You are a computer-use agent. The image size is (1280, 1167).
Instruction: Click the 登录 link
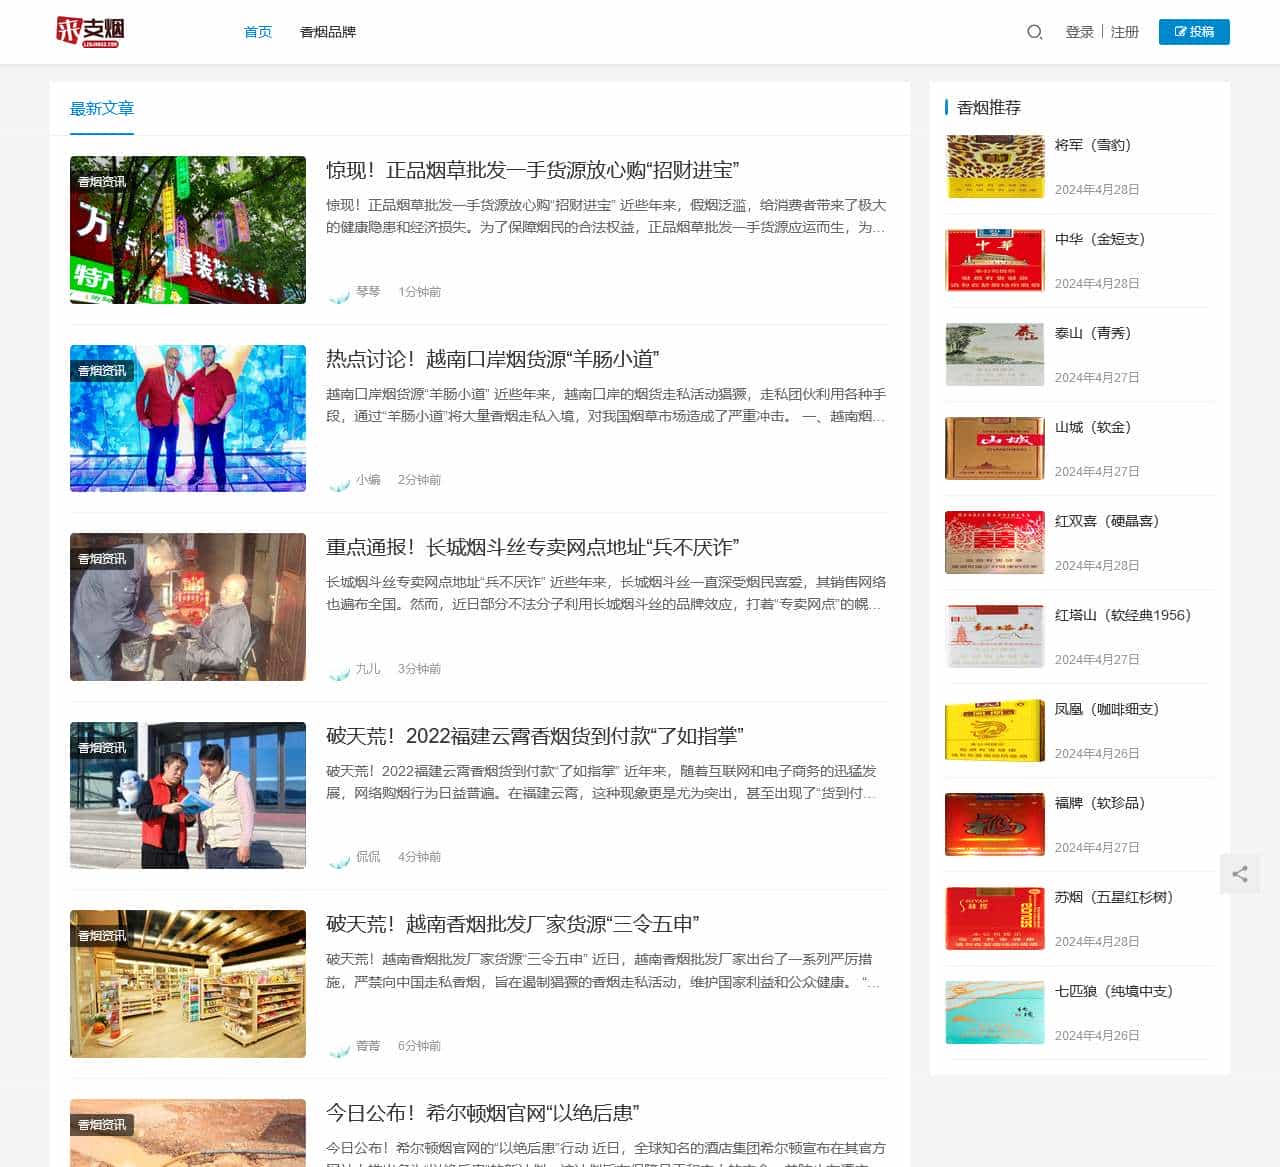[x=1080, y=32]
